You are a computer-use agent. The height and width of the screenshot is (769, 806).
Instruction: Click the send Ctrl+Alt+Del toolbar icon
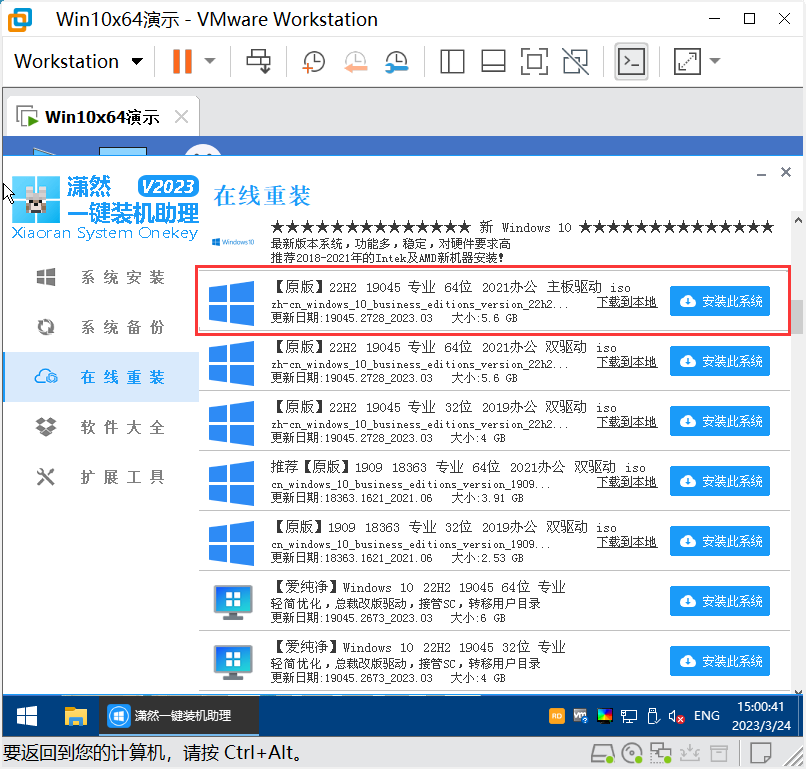click(x=259, y=61)
